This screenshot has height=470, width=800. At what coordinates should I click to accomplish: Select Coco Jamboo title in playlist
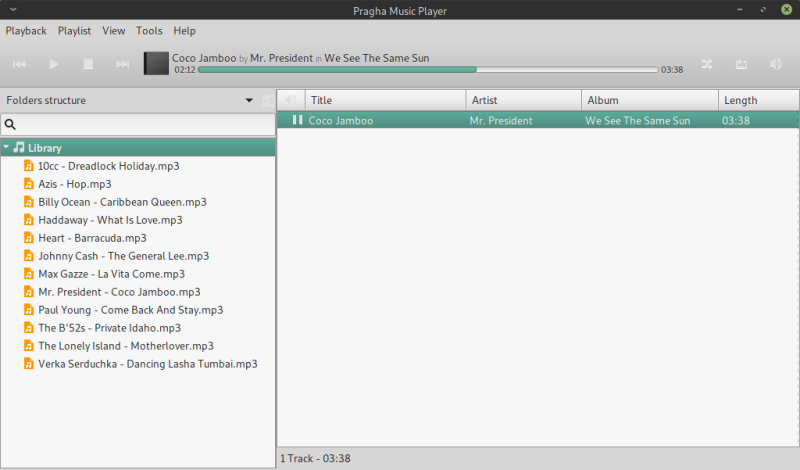341,121
